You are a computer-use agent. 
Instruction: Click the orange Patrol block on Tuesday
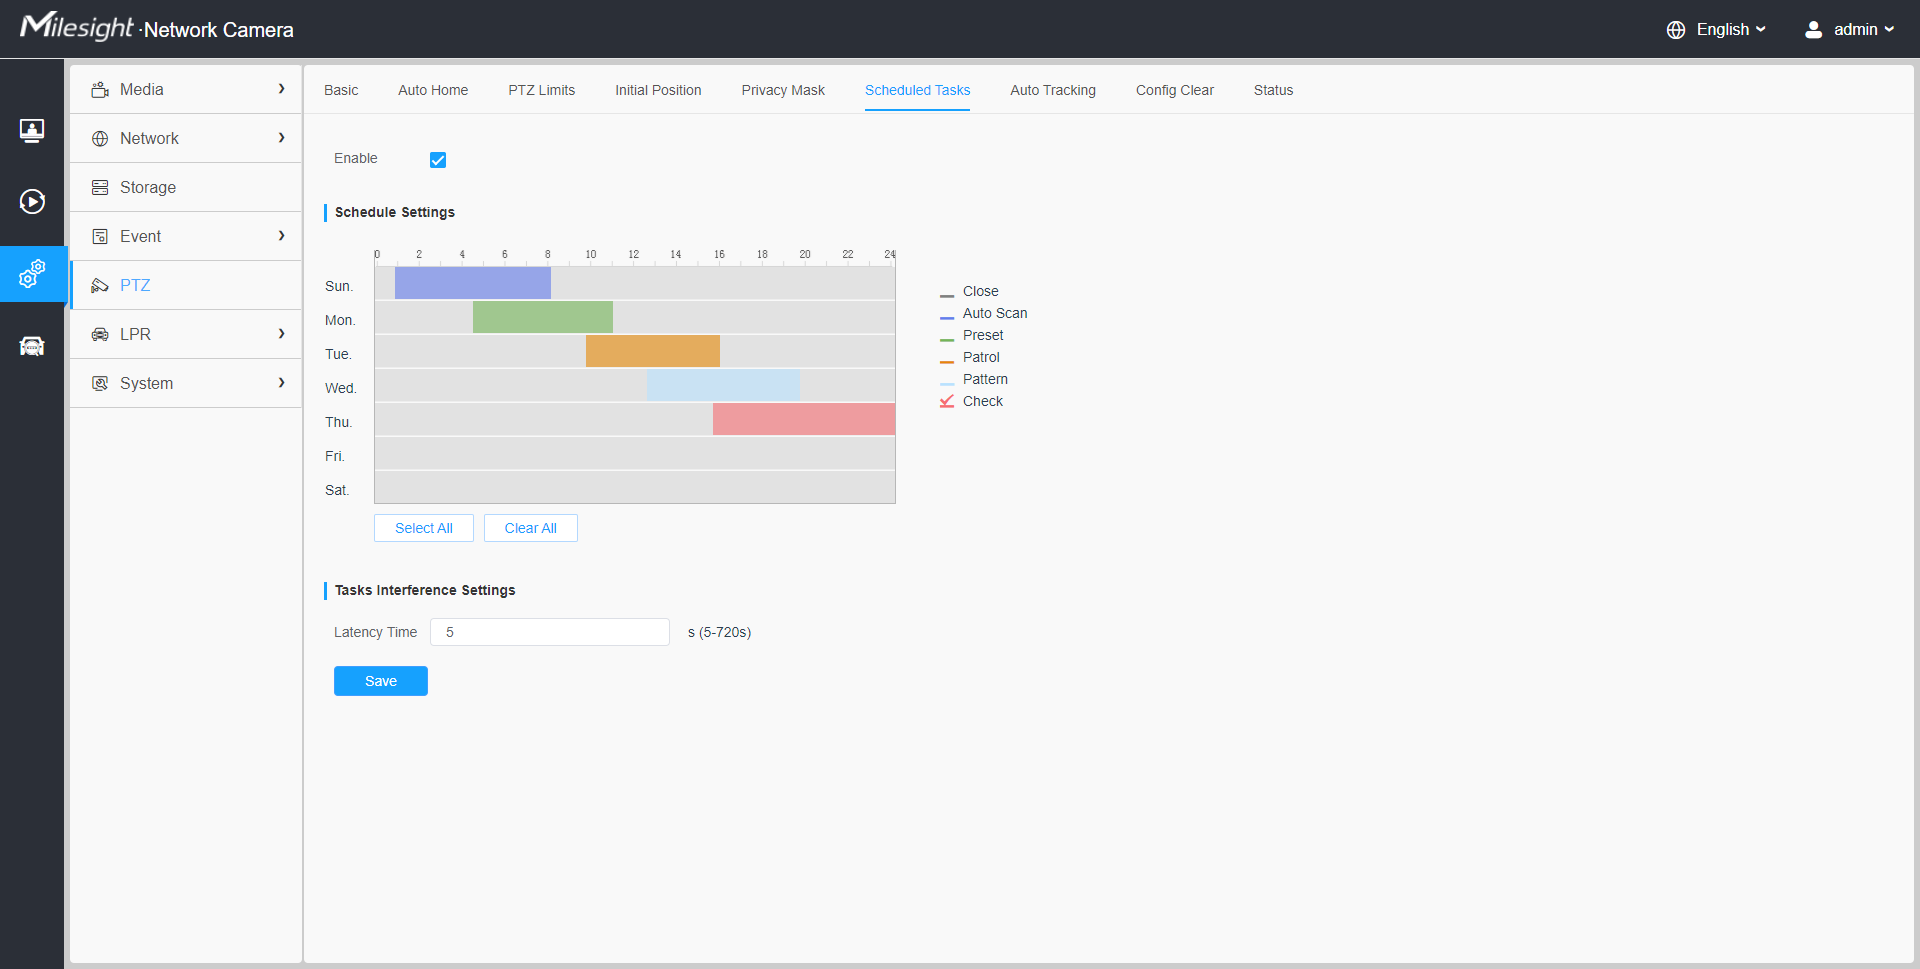coord(652,351)
